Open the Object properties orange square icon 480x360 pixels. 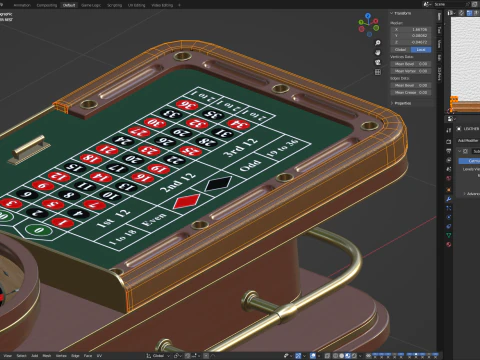(449, 190)
